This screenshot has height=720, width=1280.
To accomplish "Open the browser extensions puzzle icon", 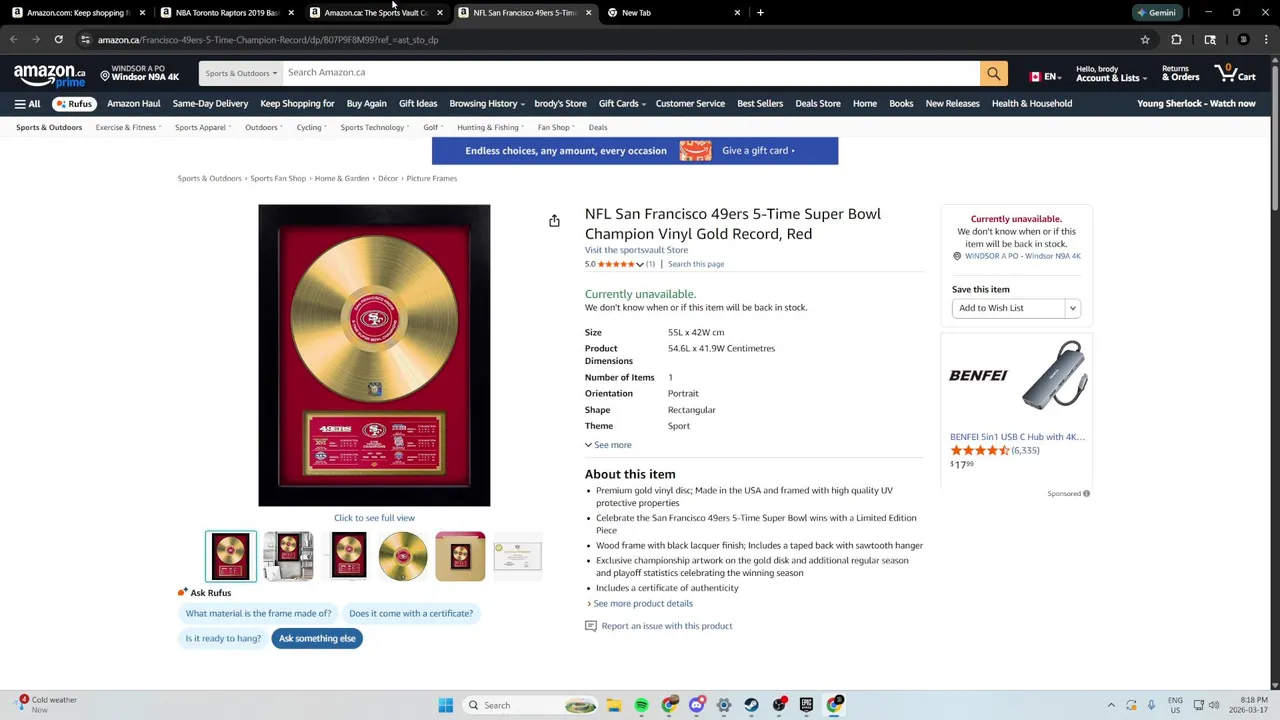I will 1176,40.
